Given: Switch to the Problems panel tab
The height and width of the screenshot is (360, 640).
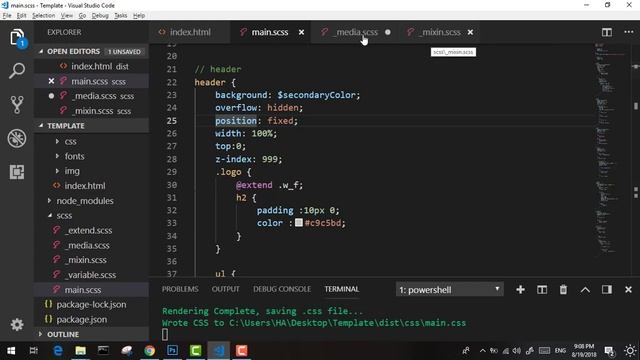Looking at the screenshot, I should 180,289.
